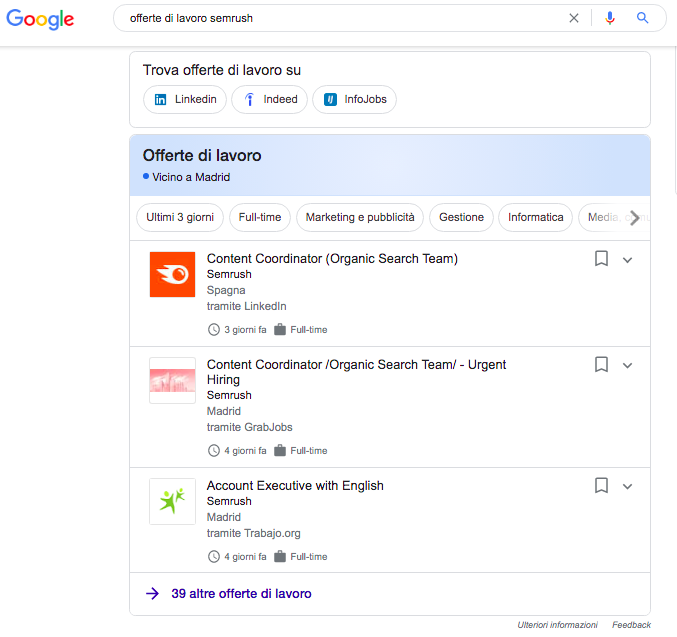Open 'Ulteriori informazioni' link
Image resolution: width=677 pixels, height=637 pixels.
(557, 625)
